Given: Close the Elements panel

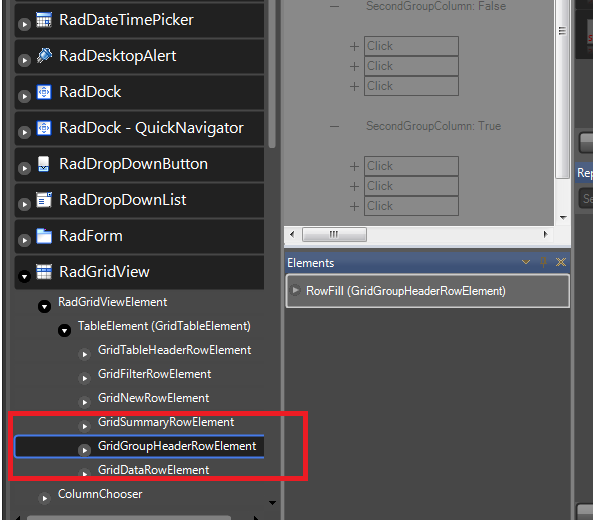Looking at the screenshot, I should pyautogui.click(x=561, y=262).
